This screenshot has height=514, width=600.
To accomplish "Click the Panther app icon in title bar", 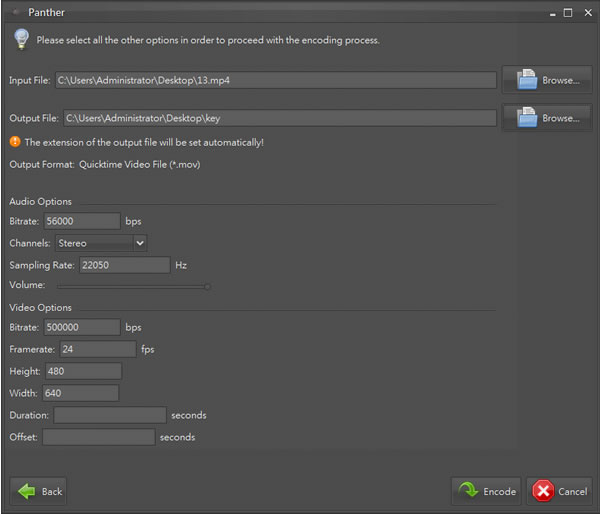I will 16,12.
